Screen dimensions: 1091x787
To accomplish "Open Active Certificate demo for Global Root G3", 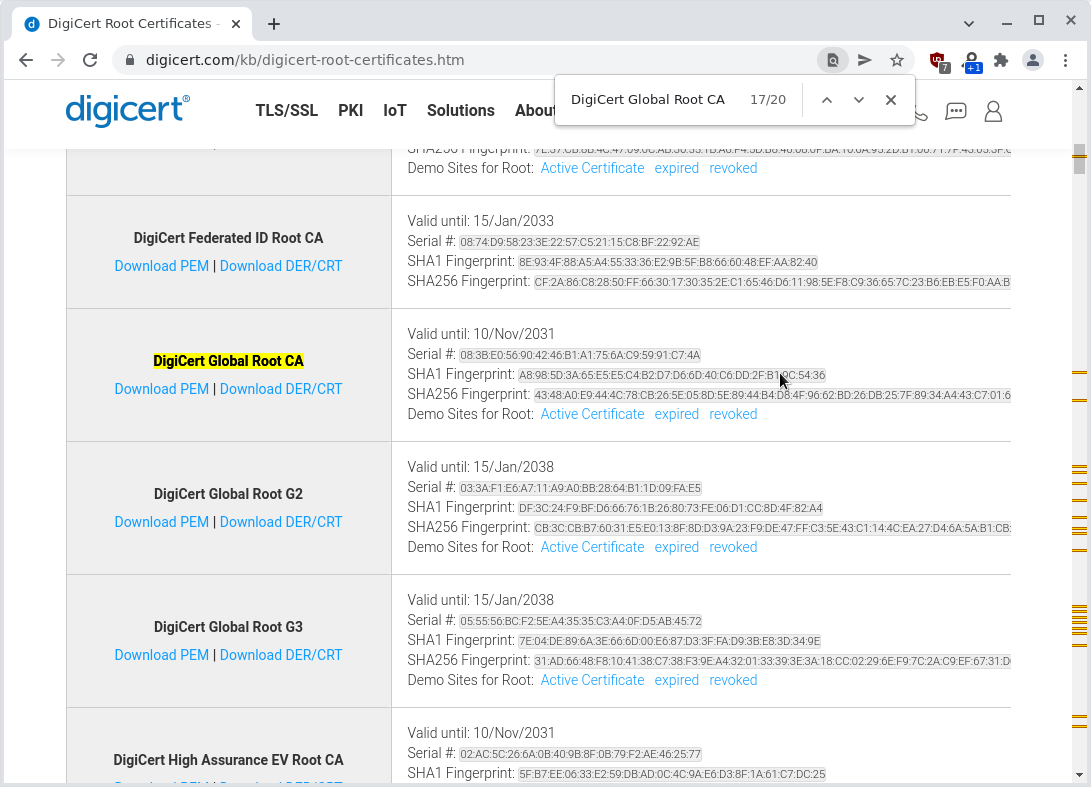I will tap(592, 680).
